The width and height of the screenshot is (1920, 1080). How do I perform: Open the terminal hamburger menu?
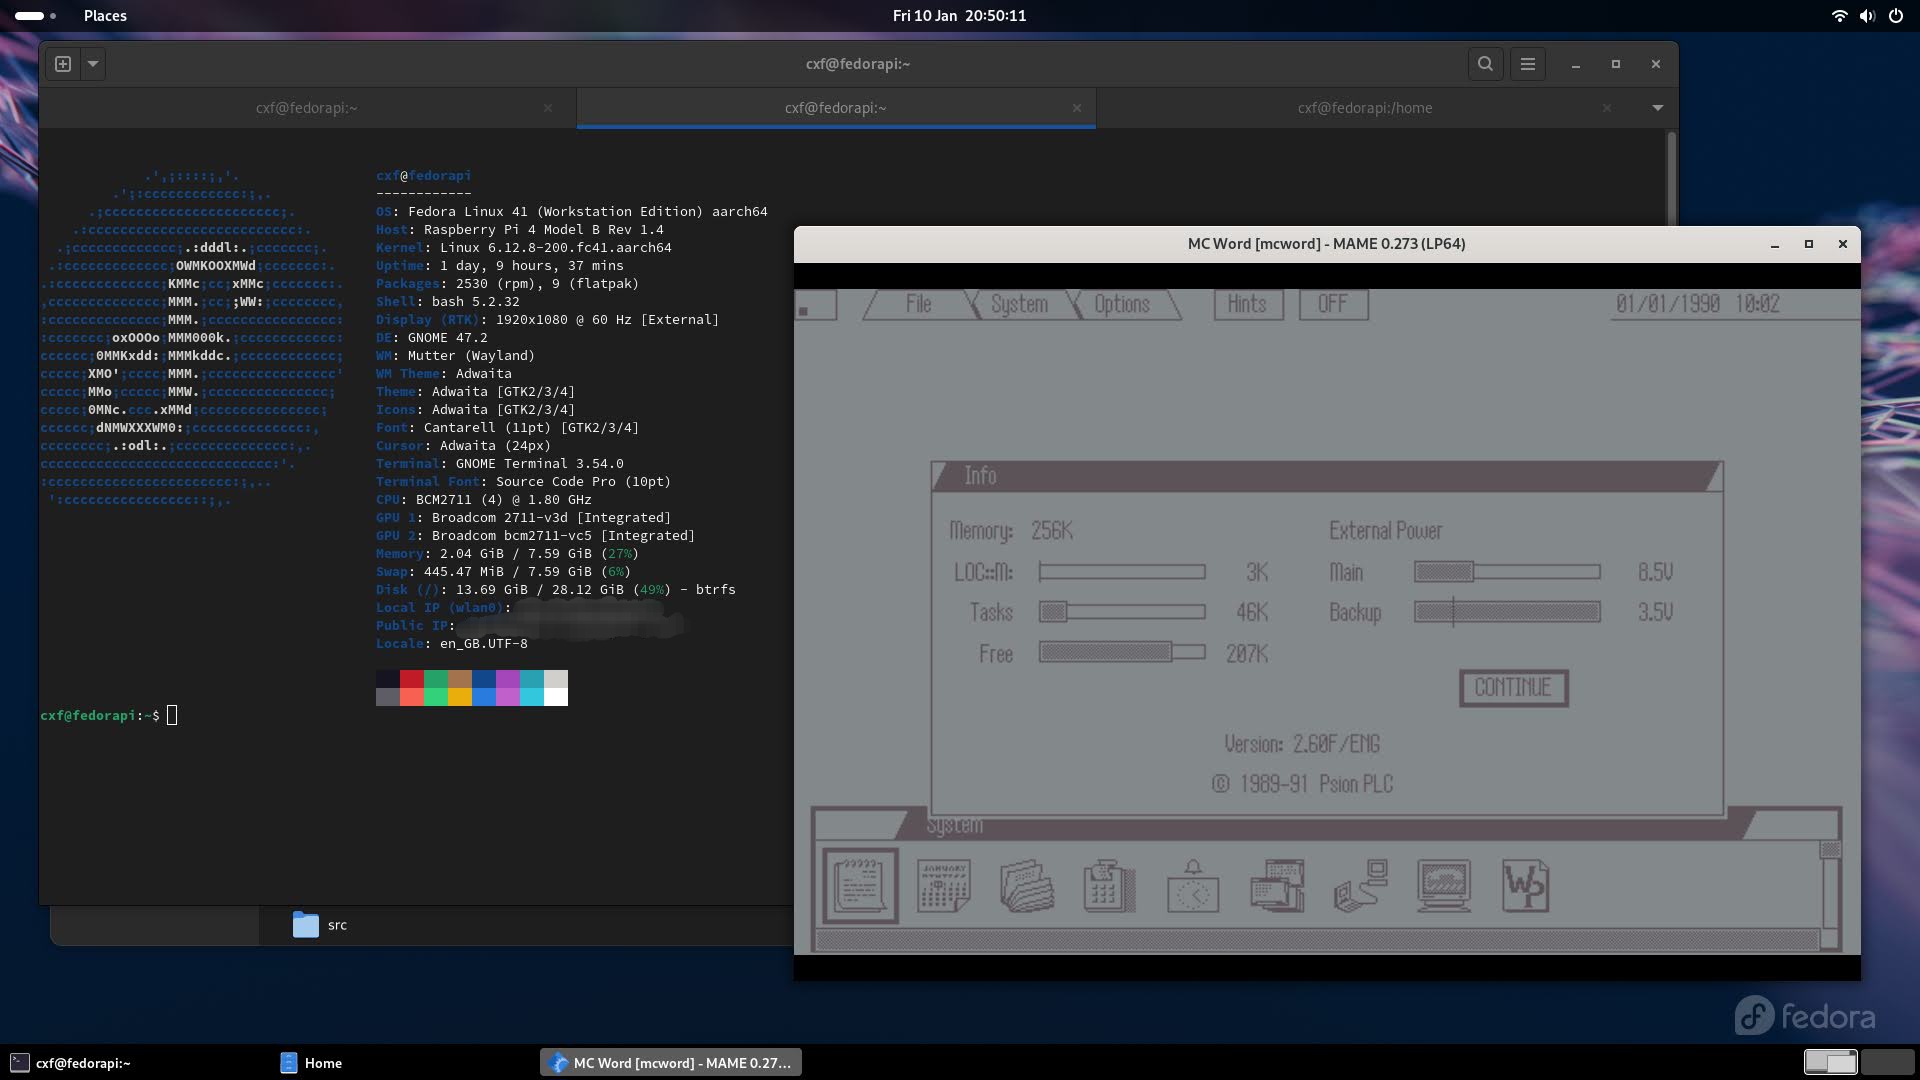click(1527, 64)
